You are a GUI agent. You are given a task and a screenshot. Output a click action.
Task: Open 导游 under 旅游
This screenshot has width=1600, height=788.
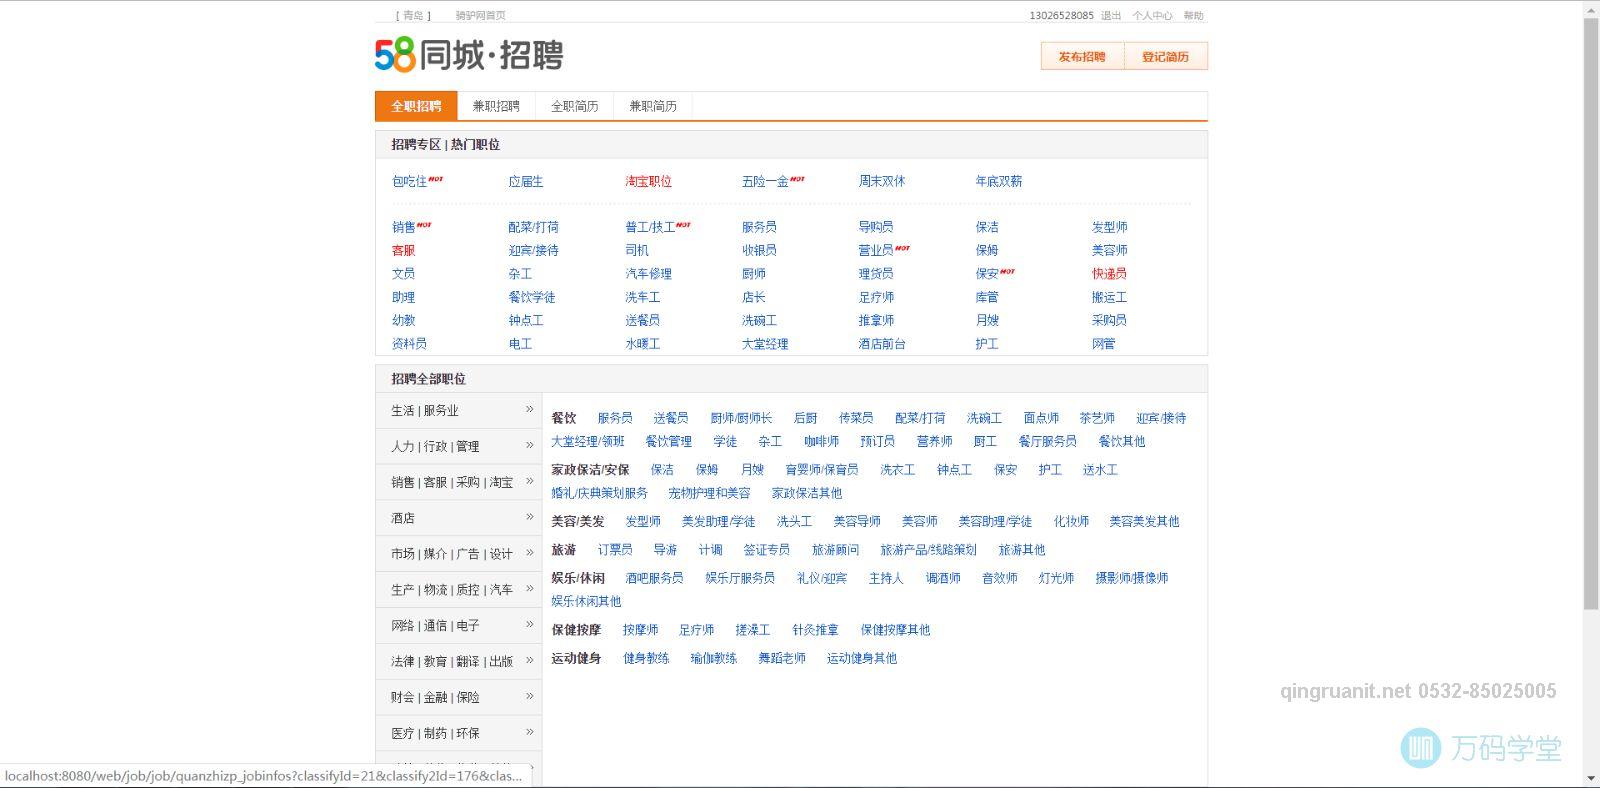coord(665,550)
